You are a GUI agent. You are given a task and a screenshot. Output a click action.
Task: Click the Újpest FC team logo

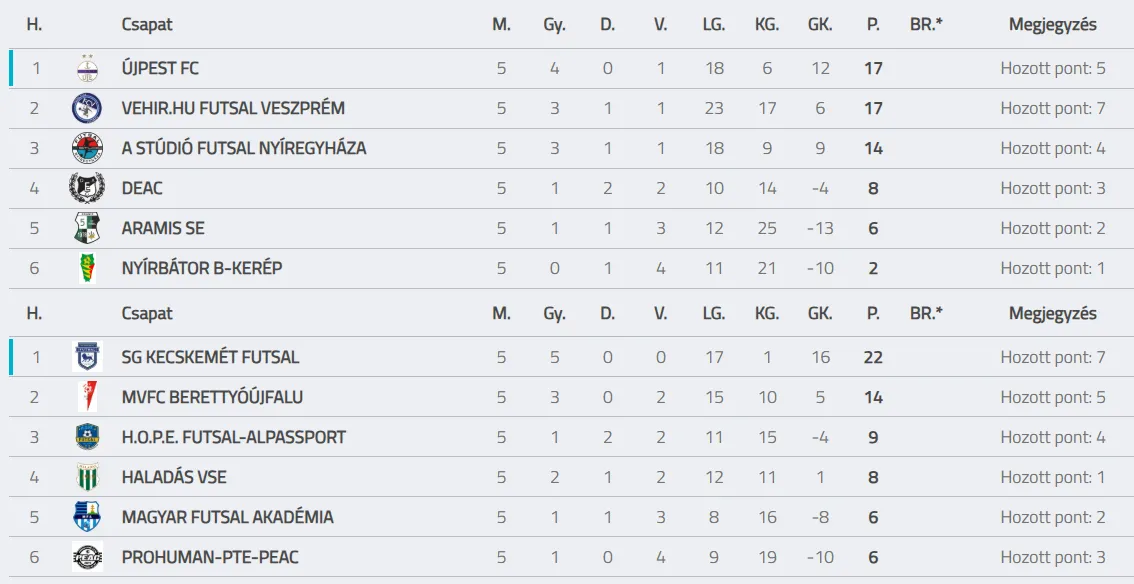(87, 68)
